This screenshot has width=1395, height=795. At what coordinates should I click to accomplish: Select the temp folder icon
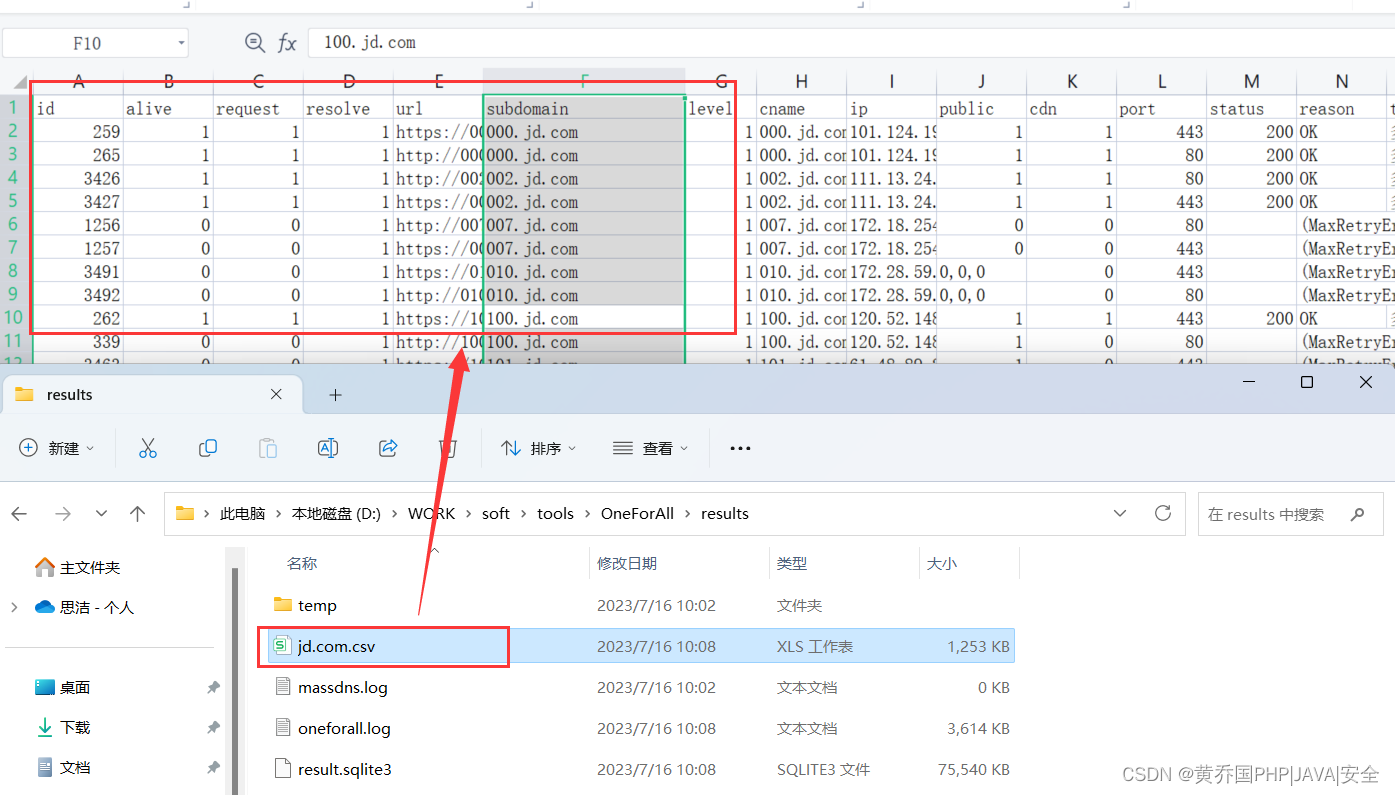(x=282, y=605)
